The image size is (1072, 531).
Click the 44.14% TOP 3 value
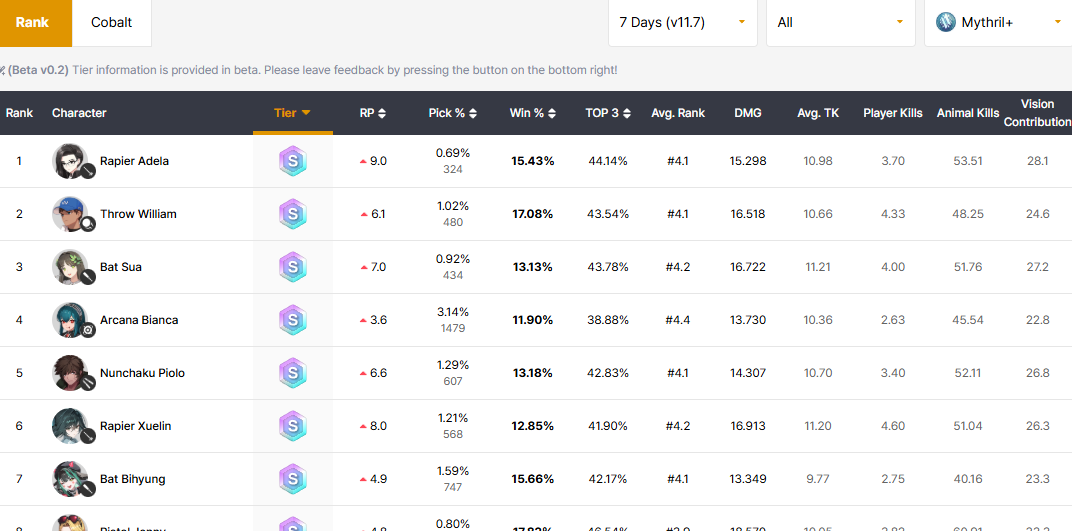608,161
